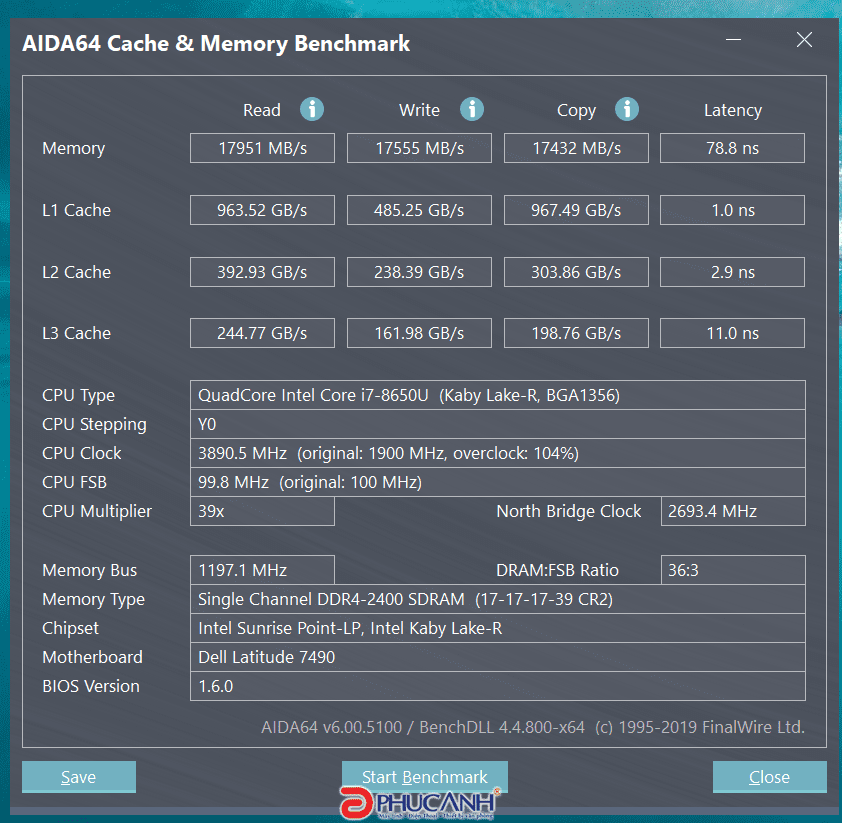842x823 pixels.
Task: Click the Write column header
Action: (419, 110)
